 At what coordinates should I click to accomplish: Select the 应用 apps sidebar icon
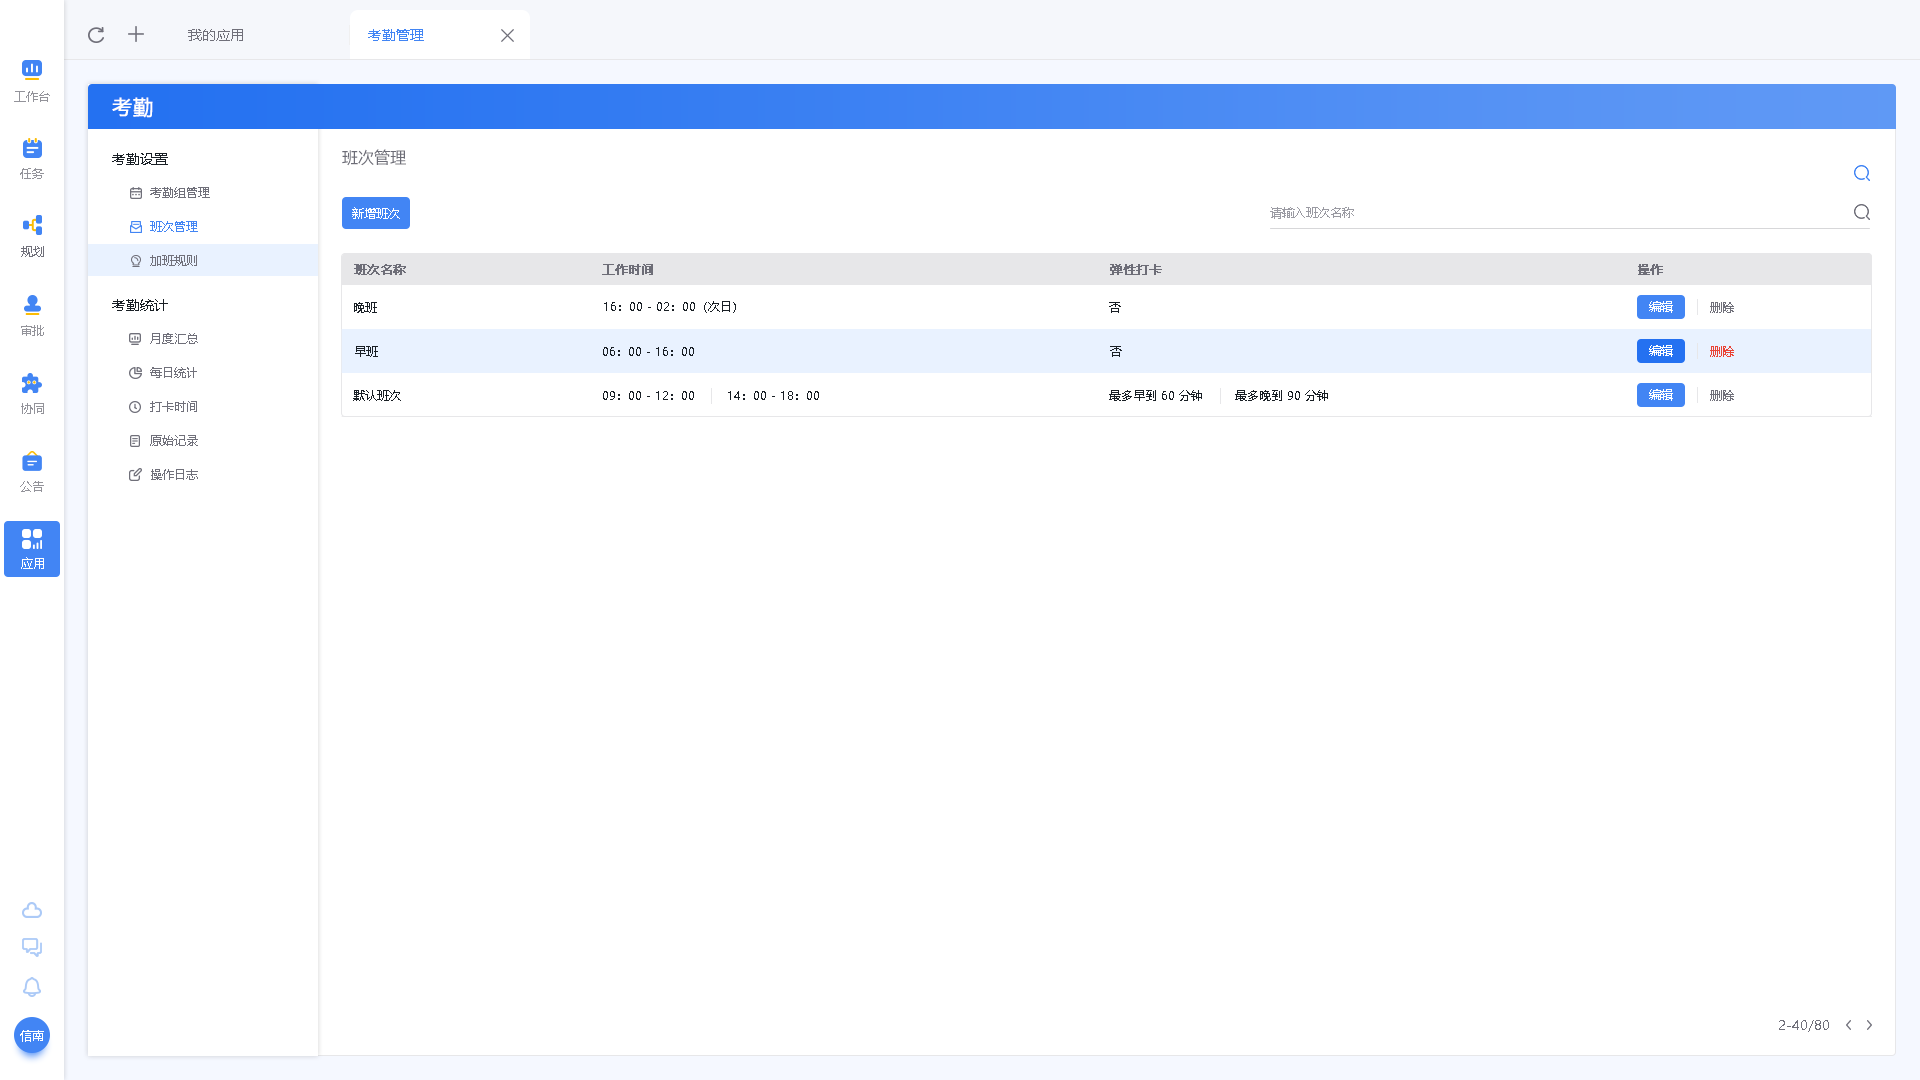pos(32,549)
